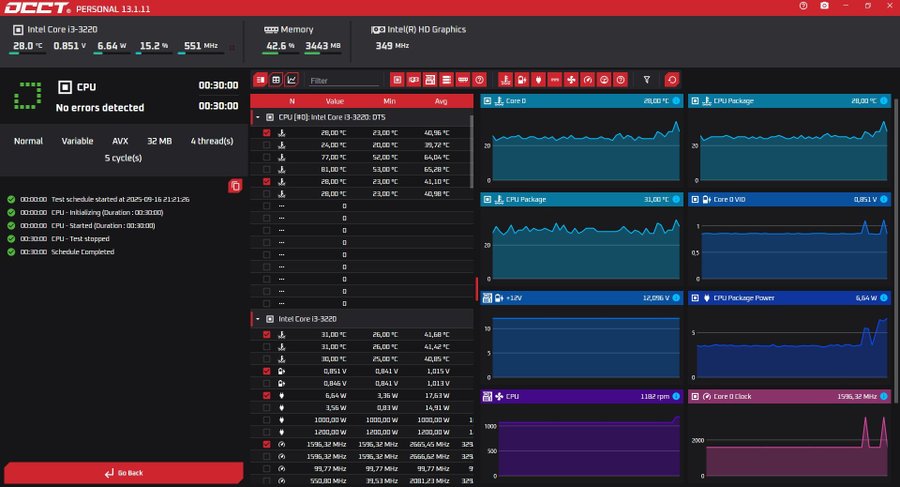Switch to graph-only view icon
This screenshot has height=487, width=900.
(292, 80)
